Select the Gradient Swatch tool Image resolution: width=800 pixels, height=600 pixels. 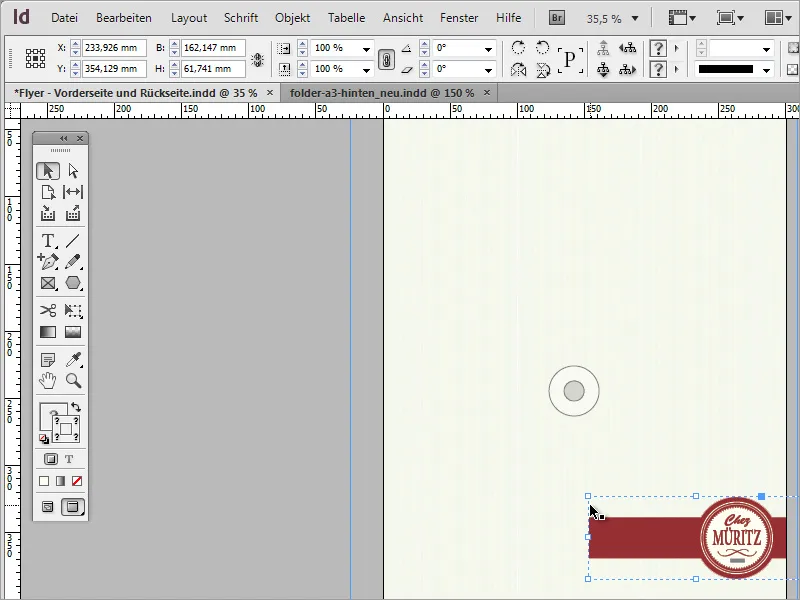tap(47, 331)
